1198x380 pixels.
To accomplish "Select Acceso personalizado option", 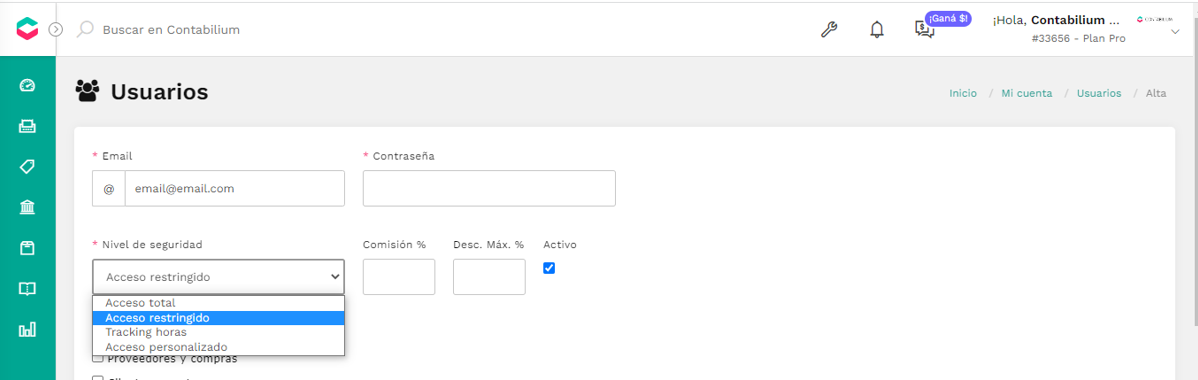I will tap(219, 346).
